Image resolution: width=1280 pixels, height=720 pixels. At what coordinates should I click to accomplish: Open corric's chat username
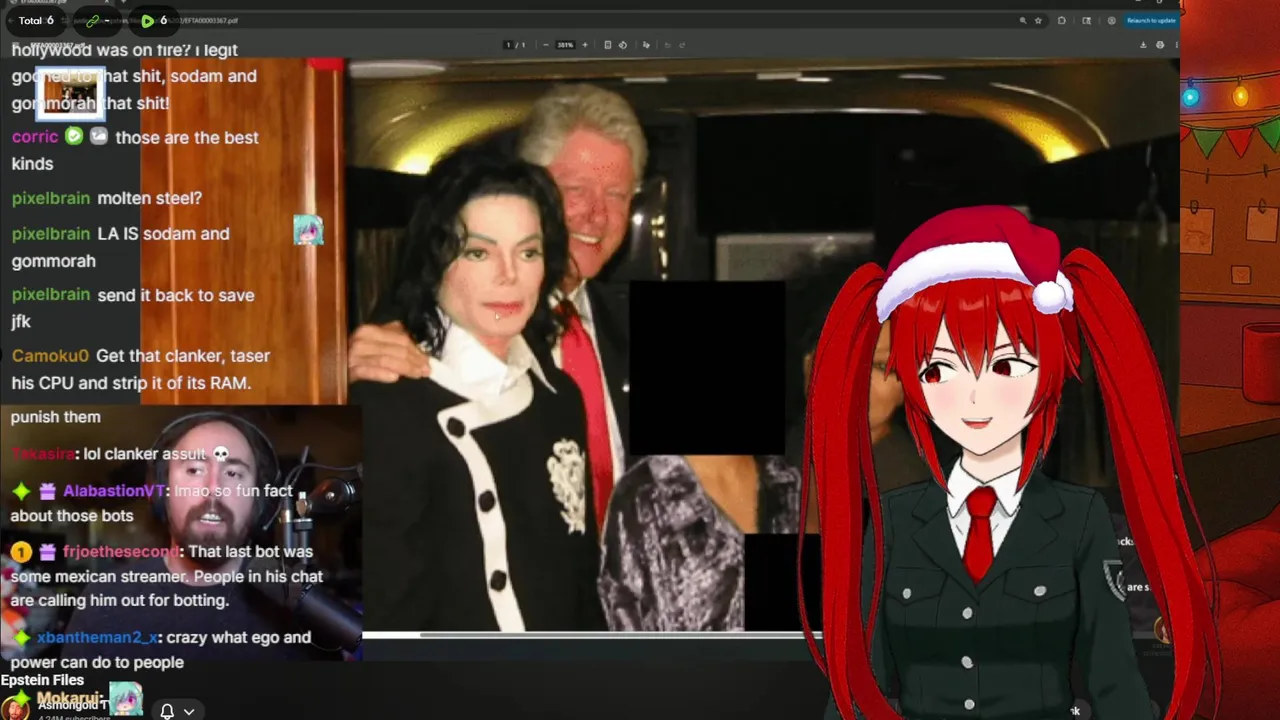tap(35, 137)
